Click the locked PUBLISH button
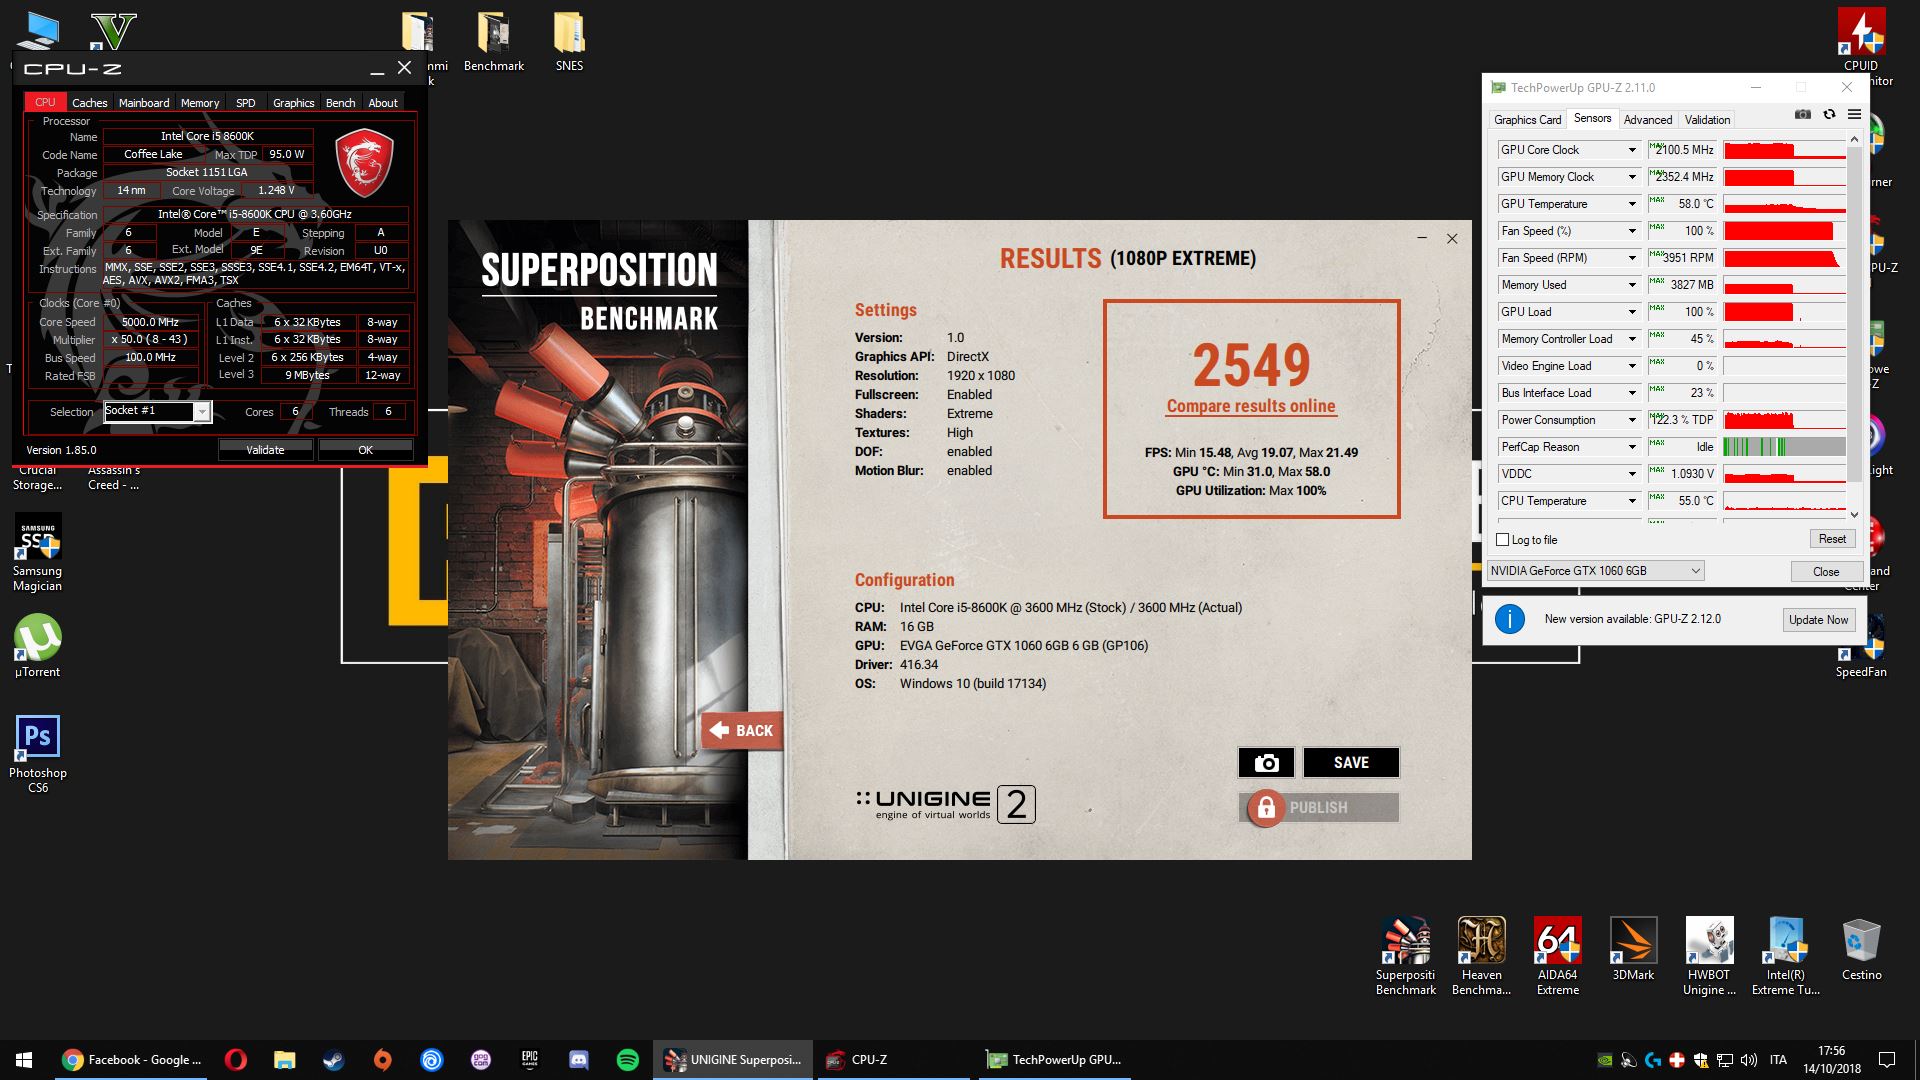The height and width of the screenshot is (1080, 1920). tap(1319, 808)
